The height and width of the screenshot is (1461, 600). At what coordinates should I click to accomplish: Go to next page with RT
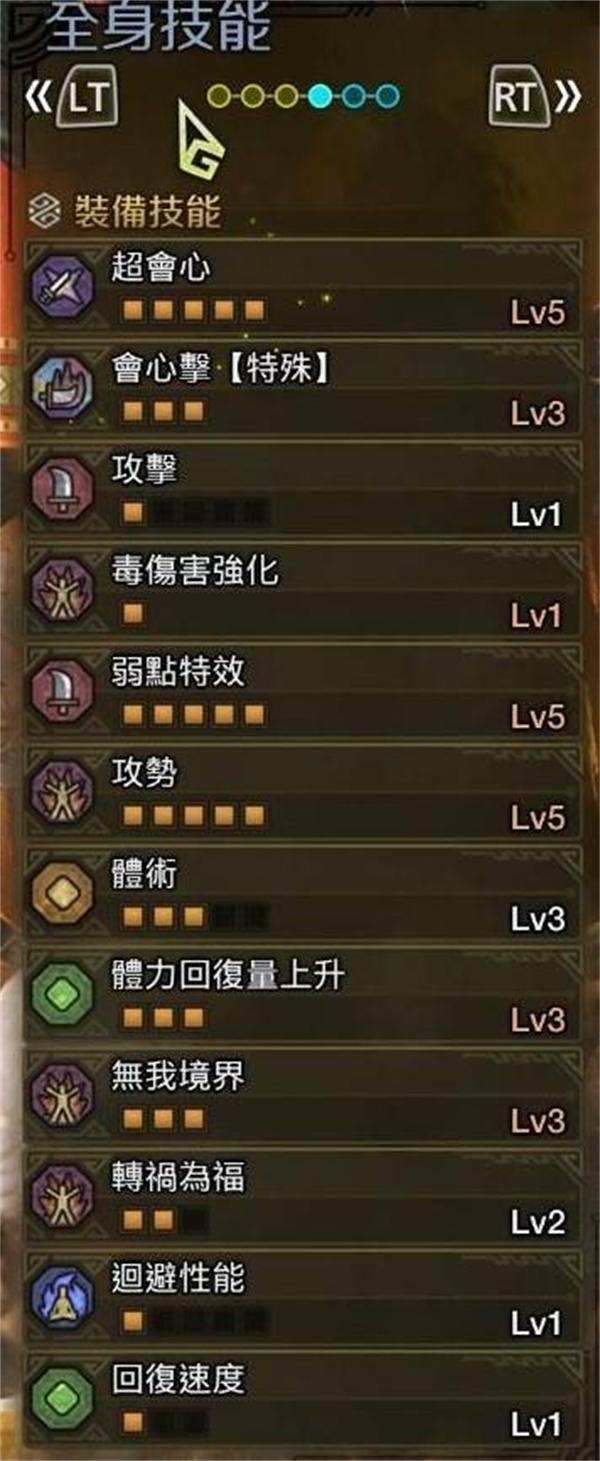[x=520, y=97]
